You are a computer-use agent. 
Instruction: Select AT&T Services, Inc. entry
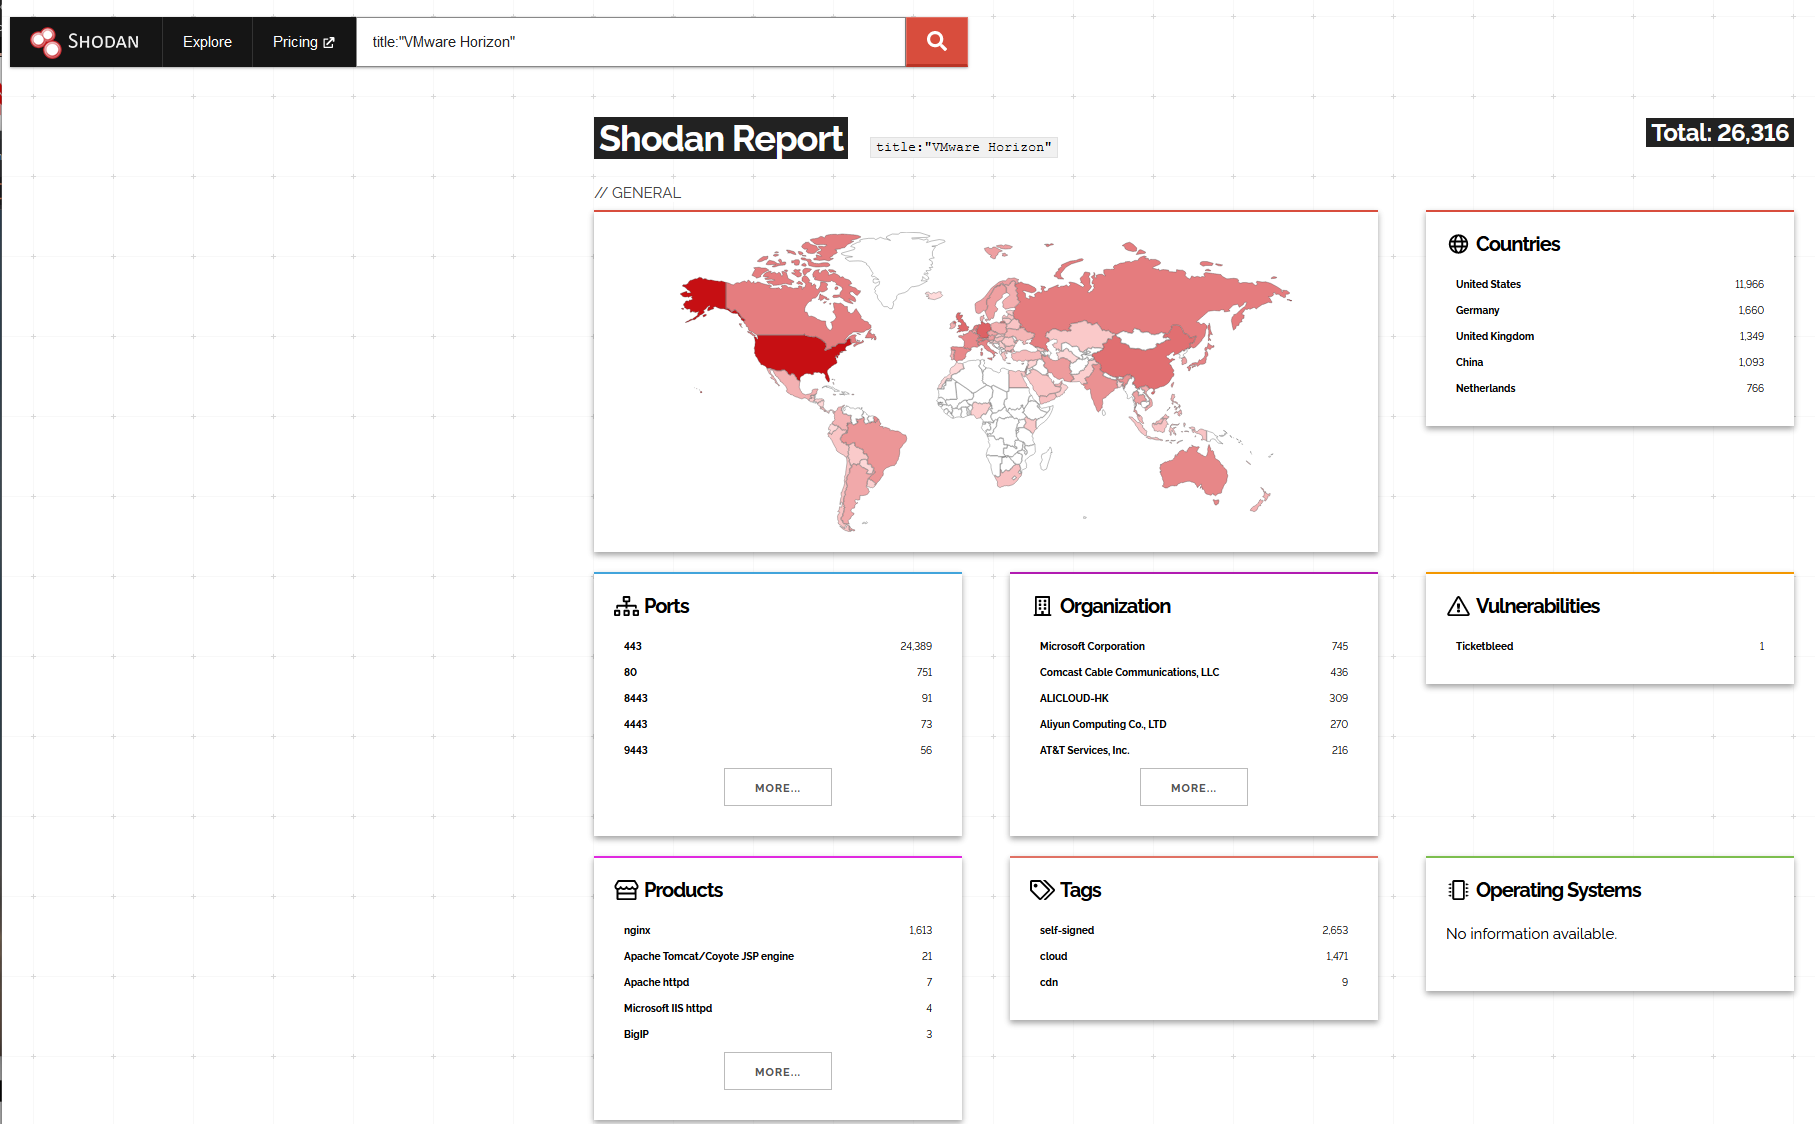[1194, 750]
